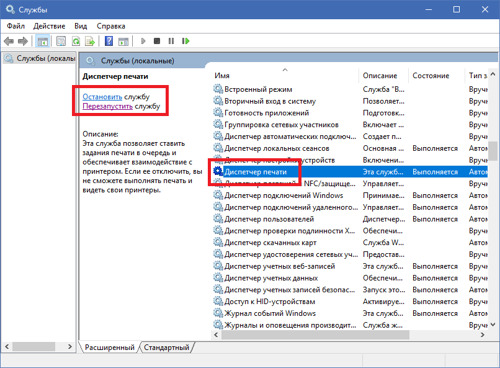Restart the service with the restart toolbar icon
500x368 pixels.
click(186, 41)
